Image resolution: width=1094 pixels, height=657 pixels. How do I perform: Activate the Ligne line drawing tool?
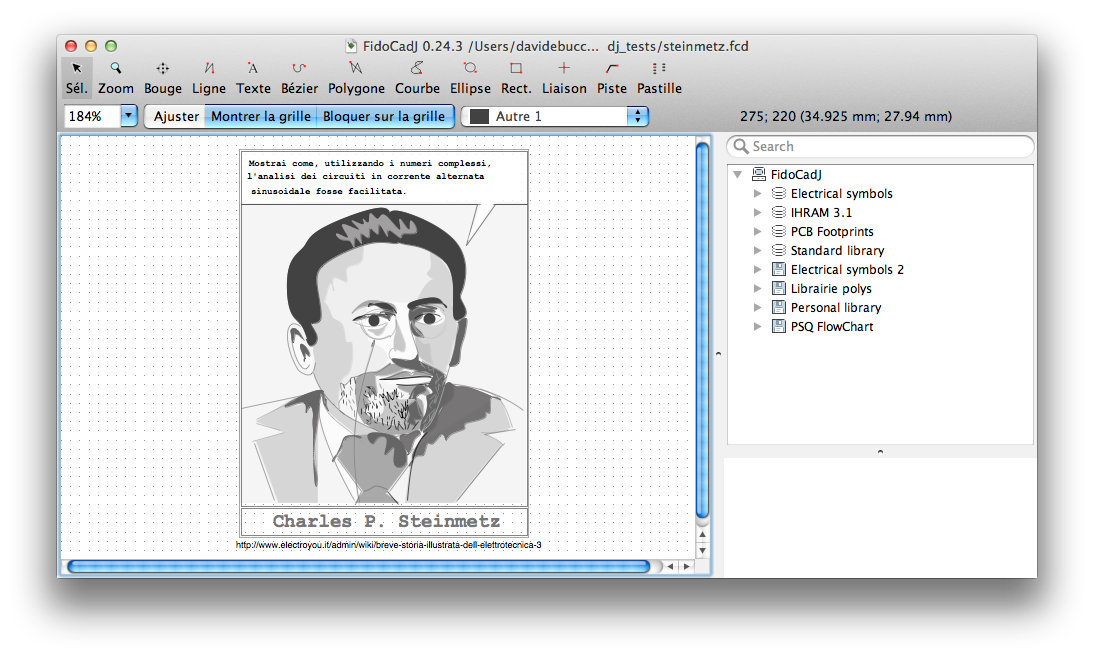coord(209,77)
